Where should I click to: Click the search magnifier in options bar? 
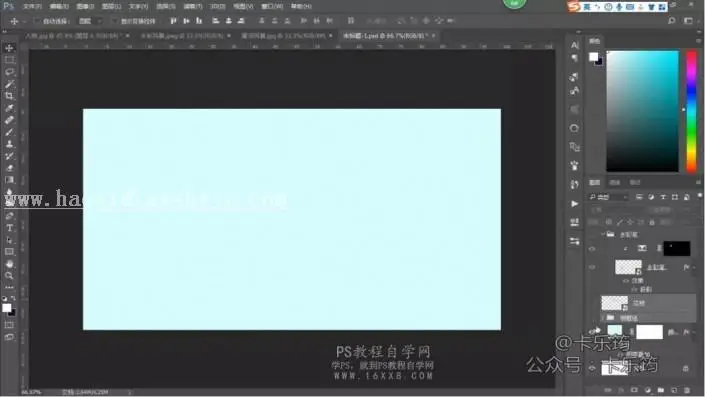[671, 21]
